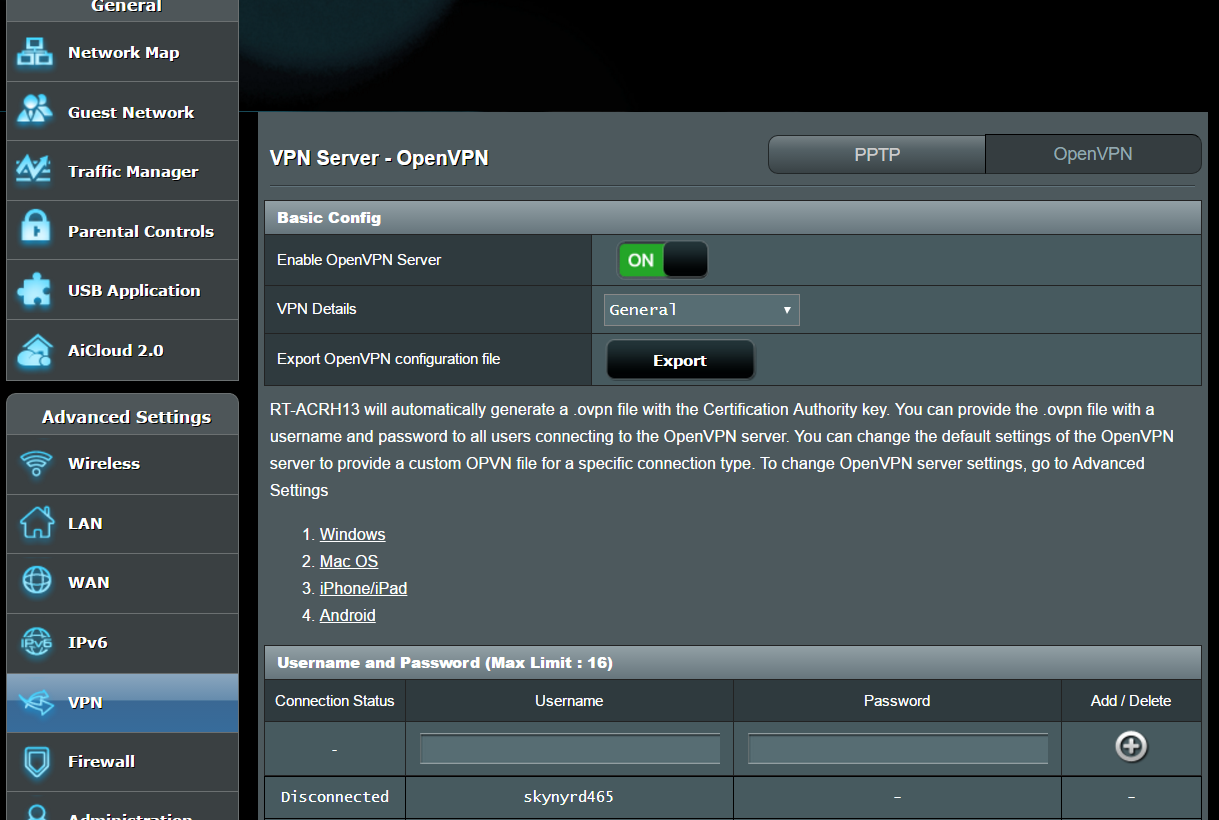Click the Password column header
The image size is (1219, 820).
click(x=897, y=701)
